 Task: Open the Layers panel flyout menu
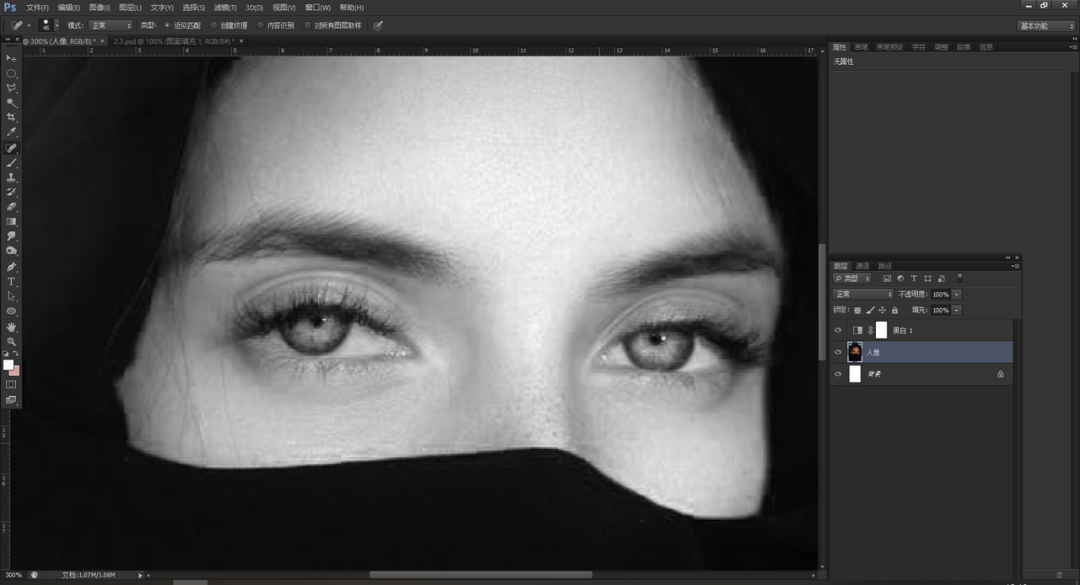point(1015,266)
